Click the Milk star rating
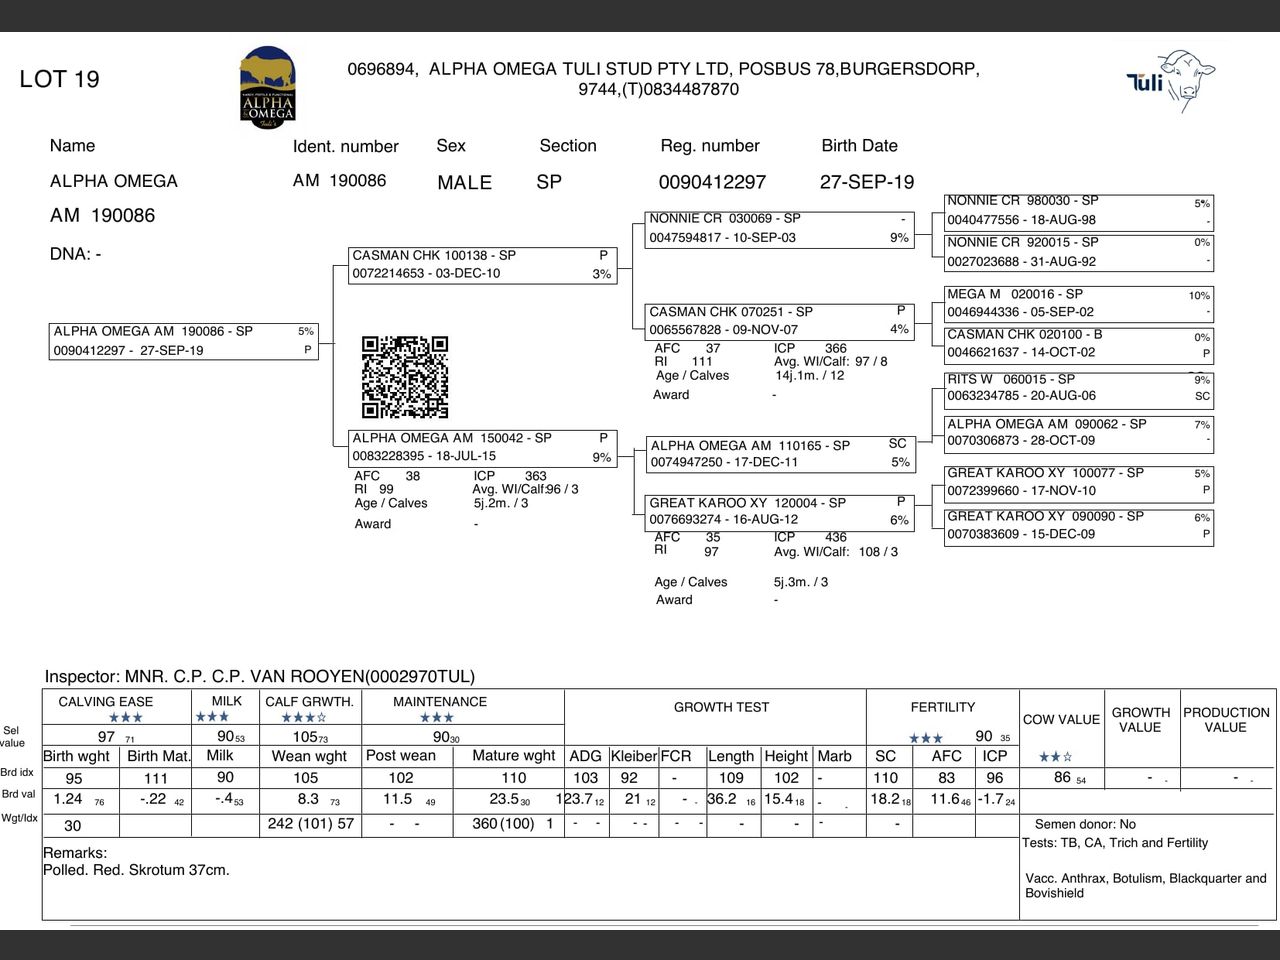1280x960 pixels. (212, 717)
